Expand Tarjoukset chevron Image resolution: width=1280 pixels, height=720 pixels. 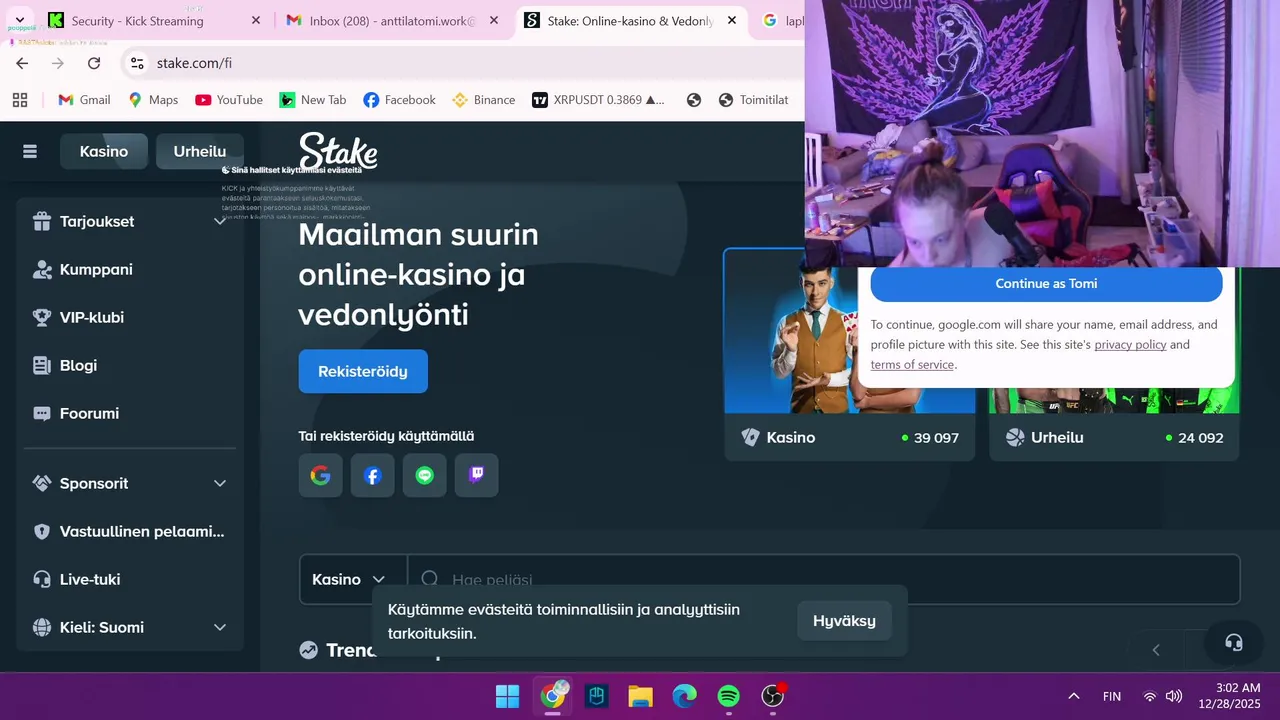[220, 221]
